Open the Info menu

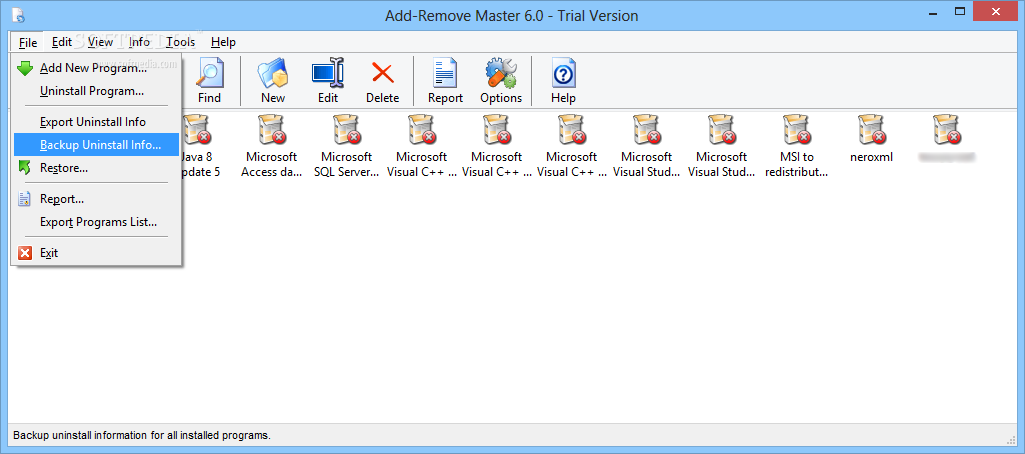pos(139,42)
